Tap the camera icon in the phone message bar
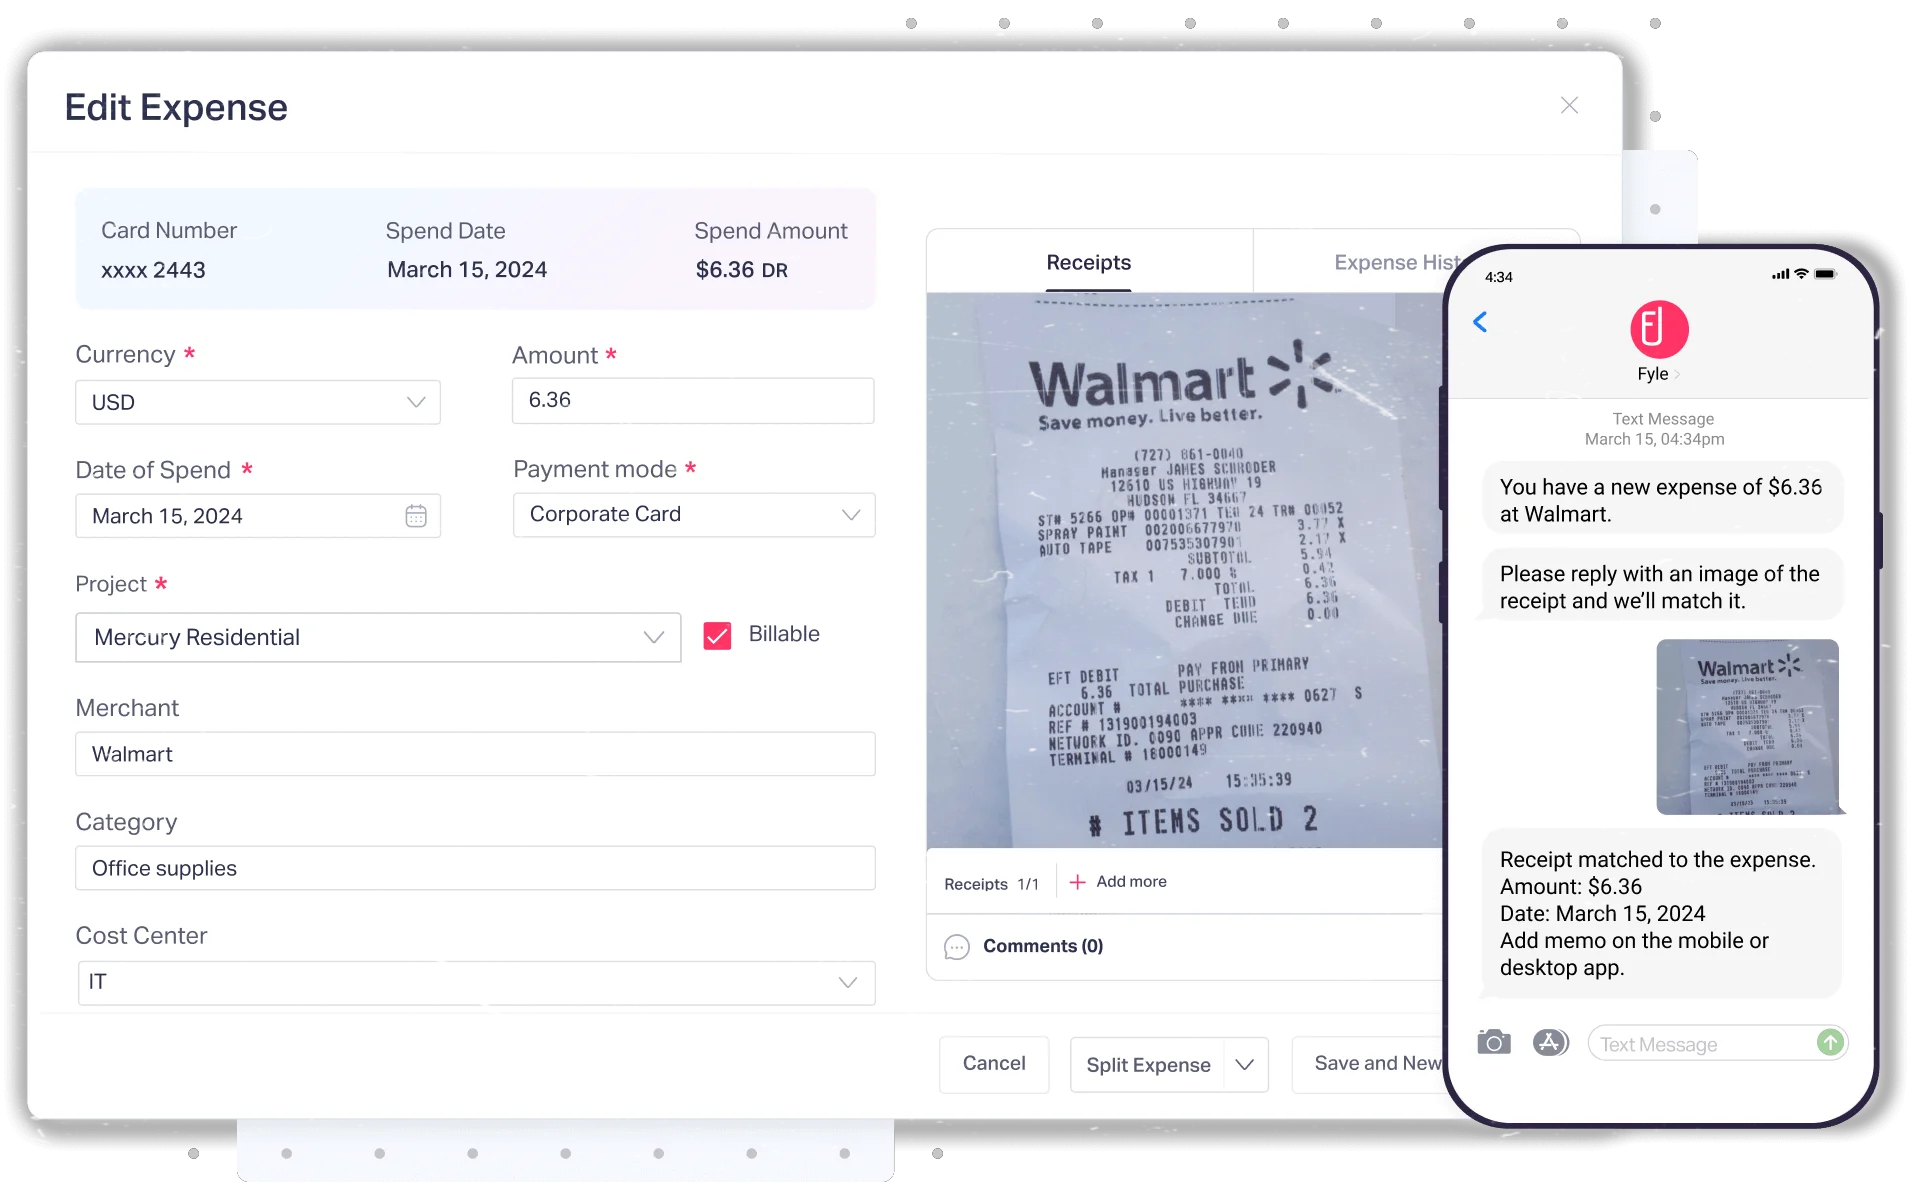 point(1493,1043)
